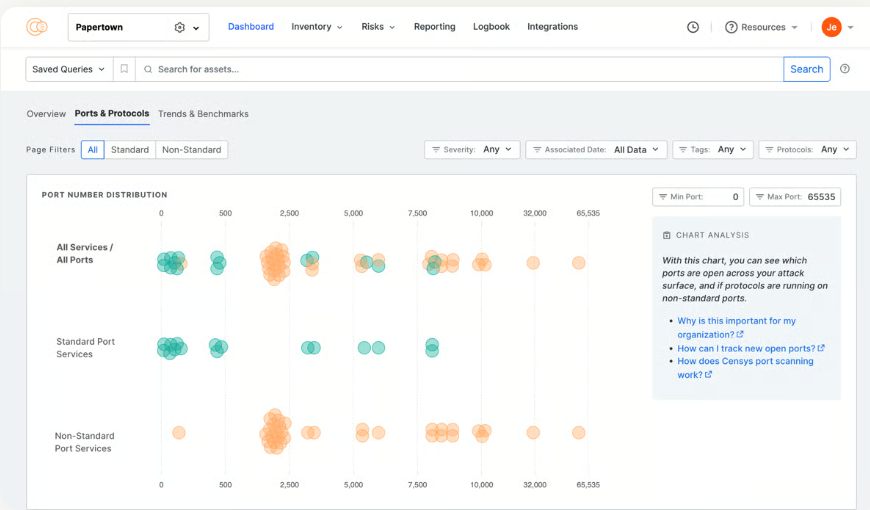The image size is (870, 510).
Task: Expand the Protocols filter dropdown
Action: (807, 150)
